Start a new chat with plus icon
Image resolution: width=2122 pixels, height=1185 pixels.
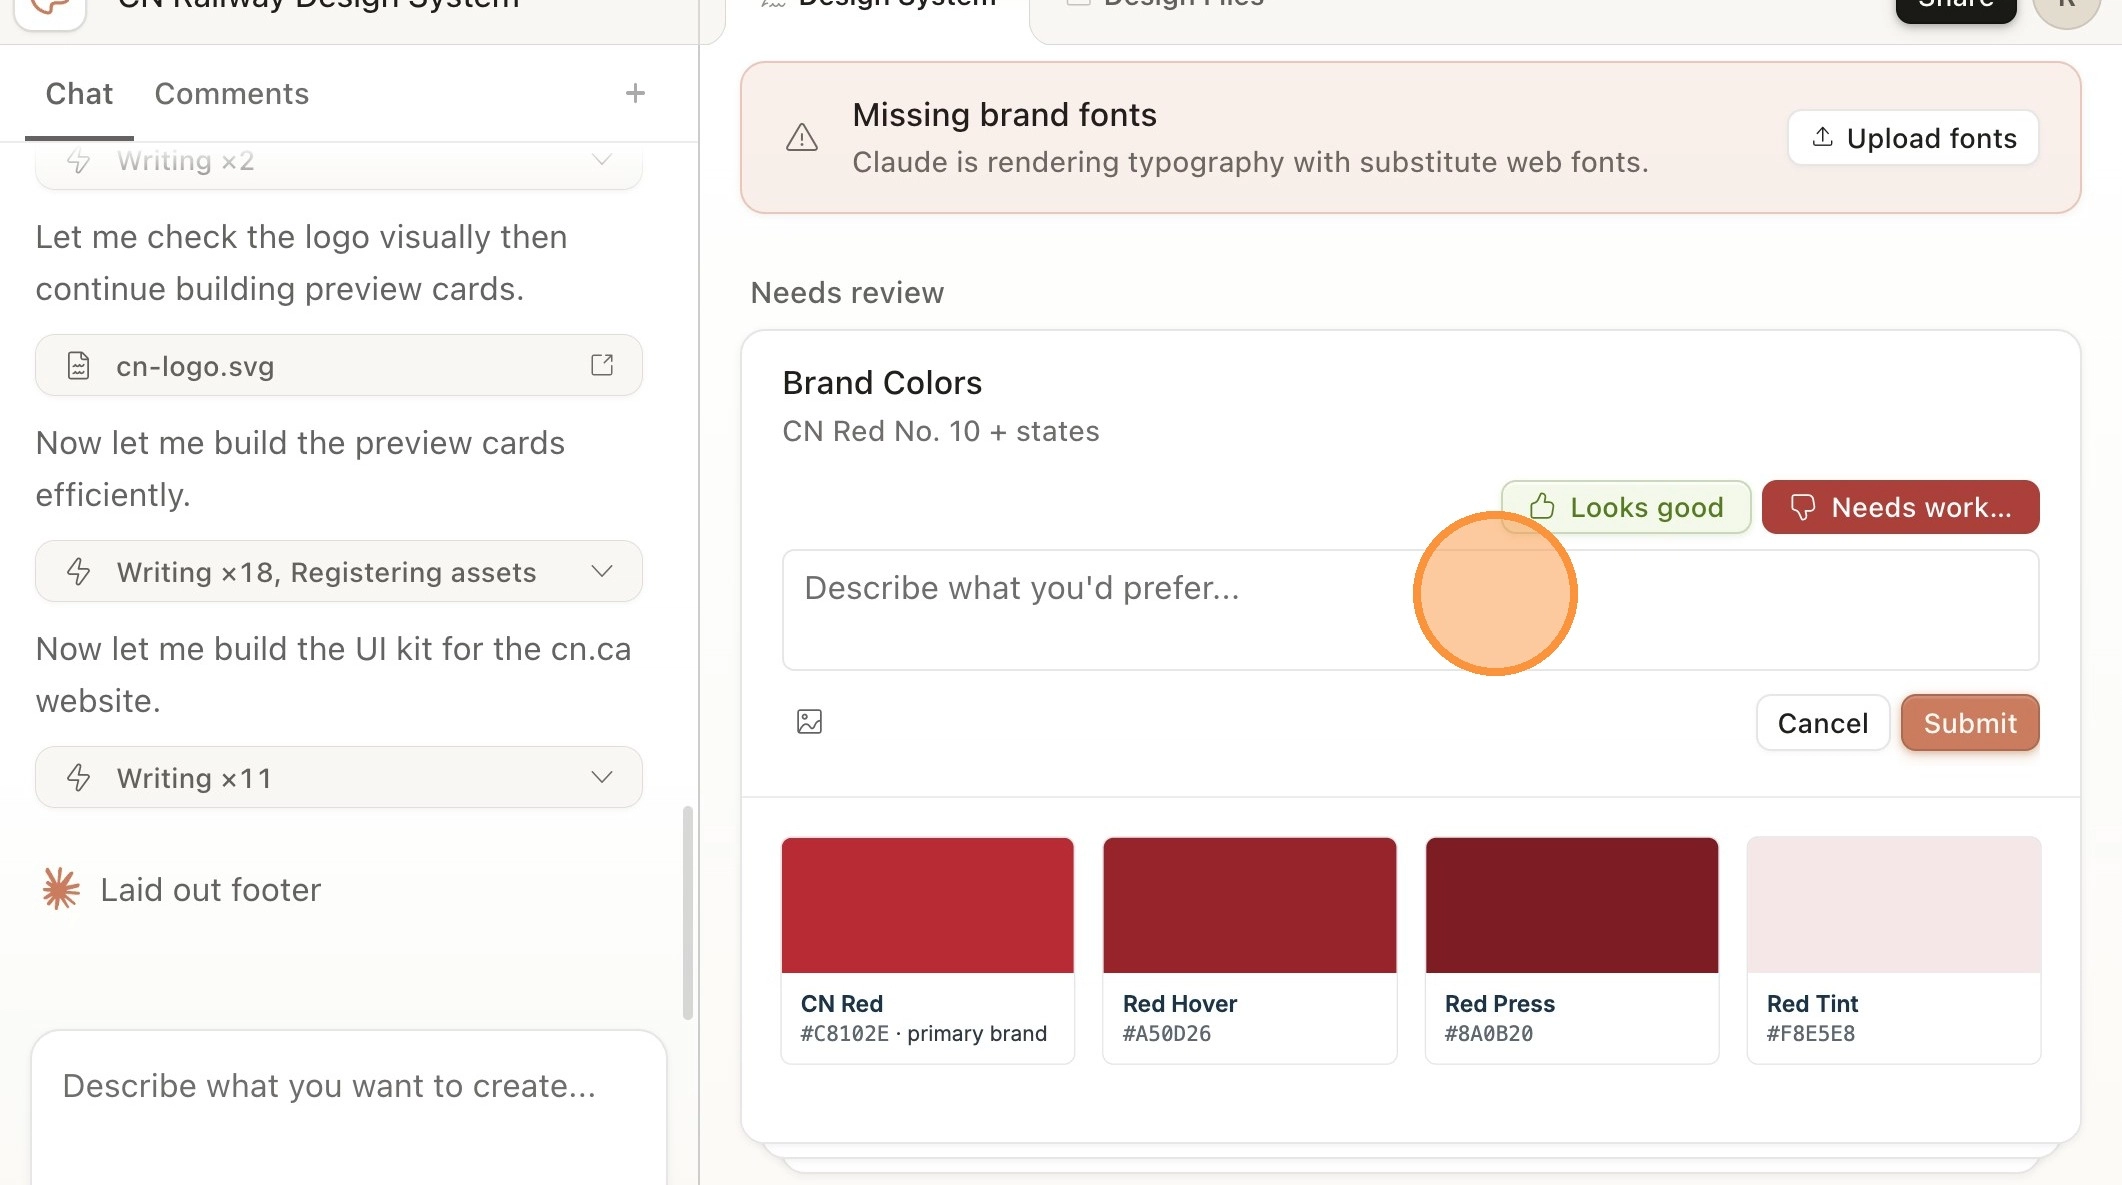click(x=635, y=94)
